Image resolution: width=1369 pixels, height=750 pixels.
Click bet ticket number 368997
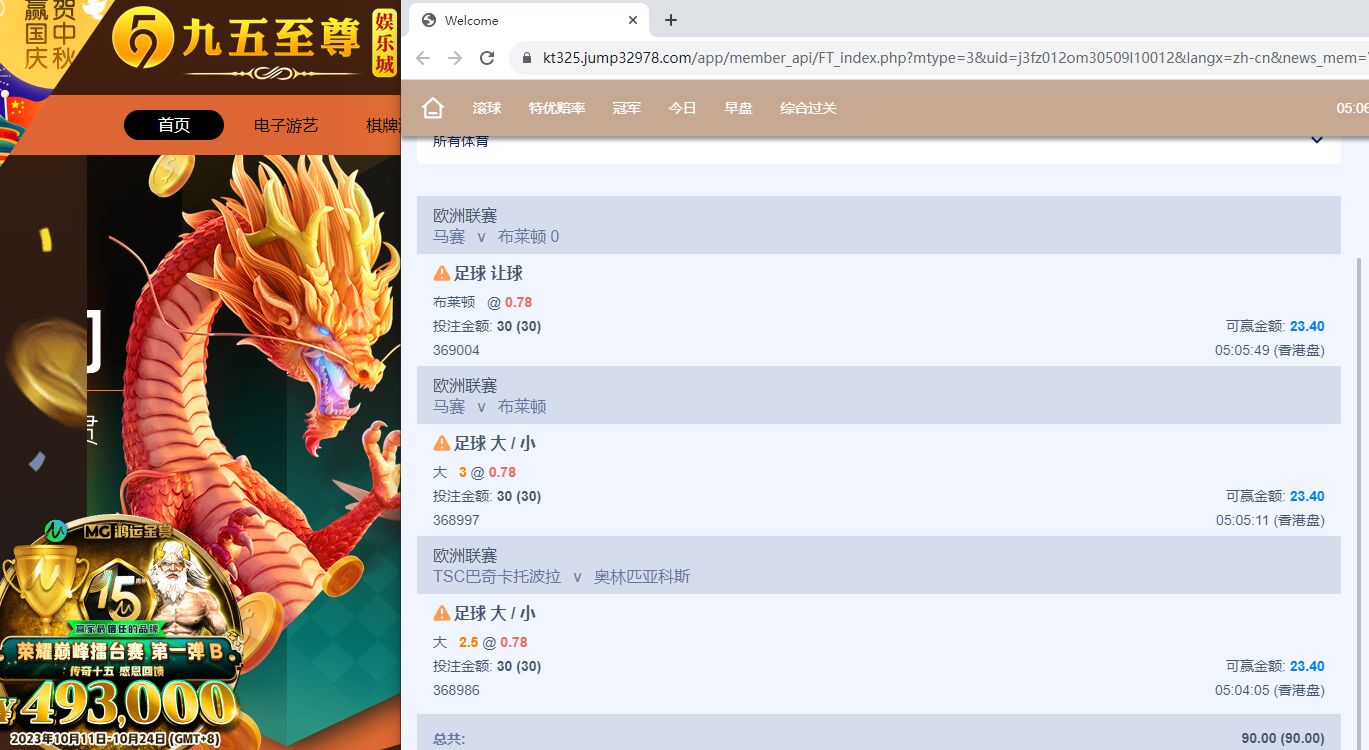coord(456,521)
